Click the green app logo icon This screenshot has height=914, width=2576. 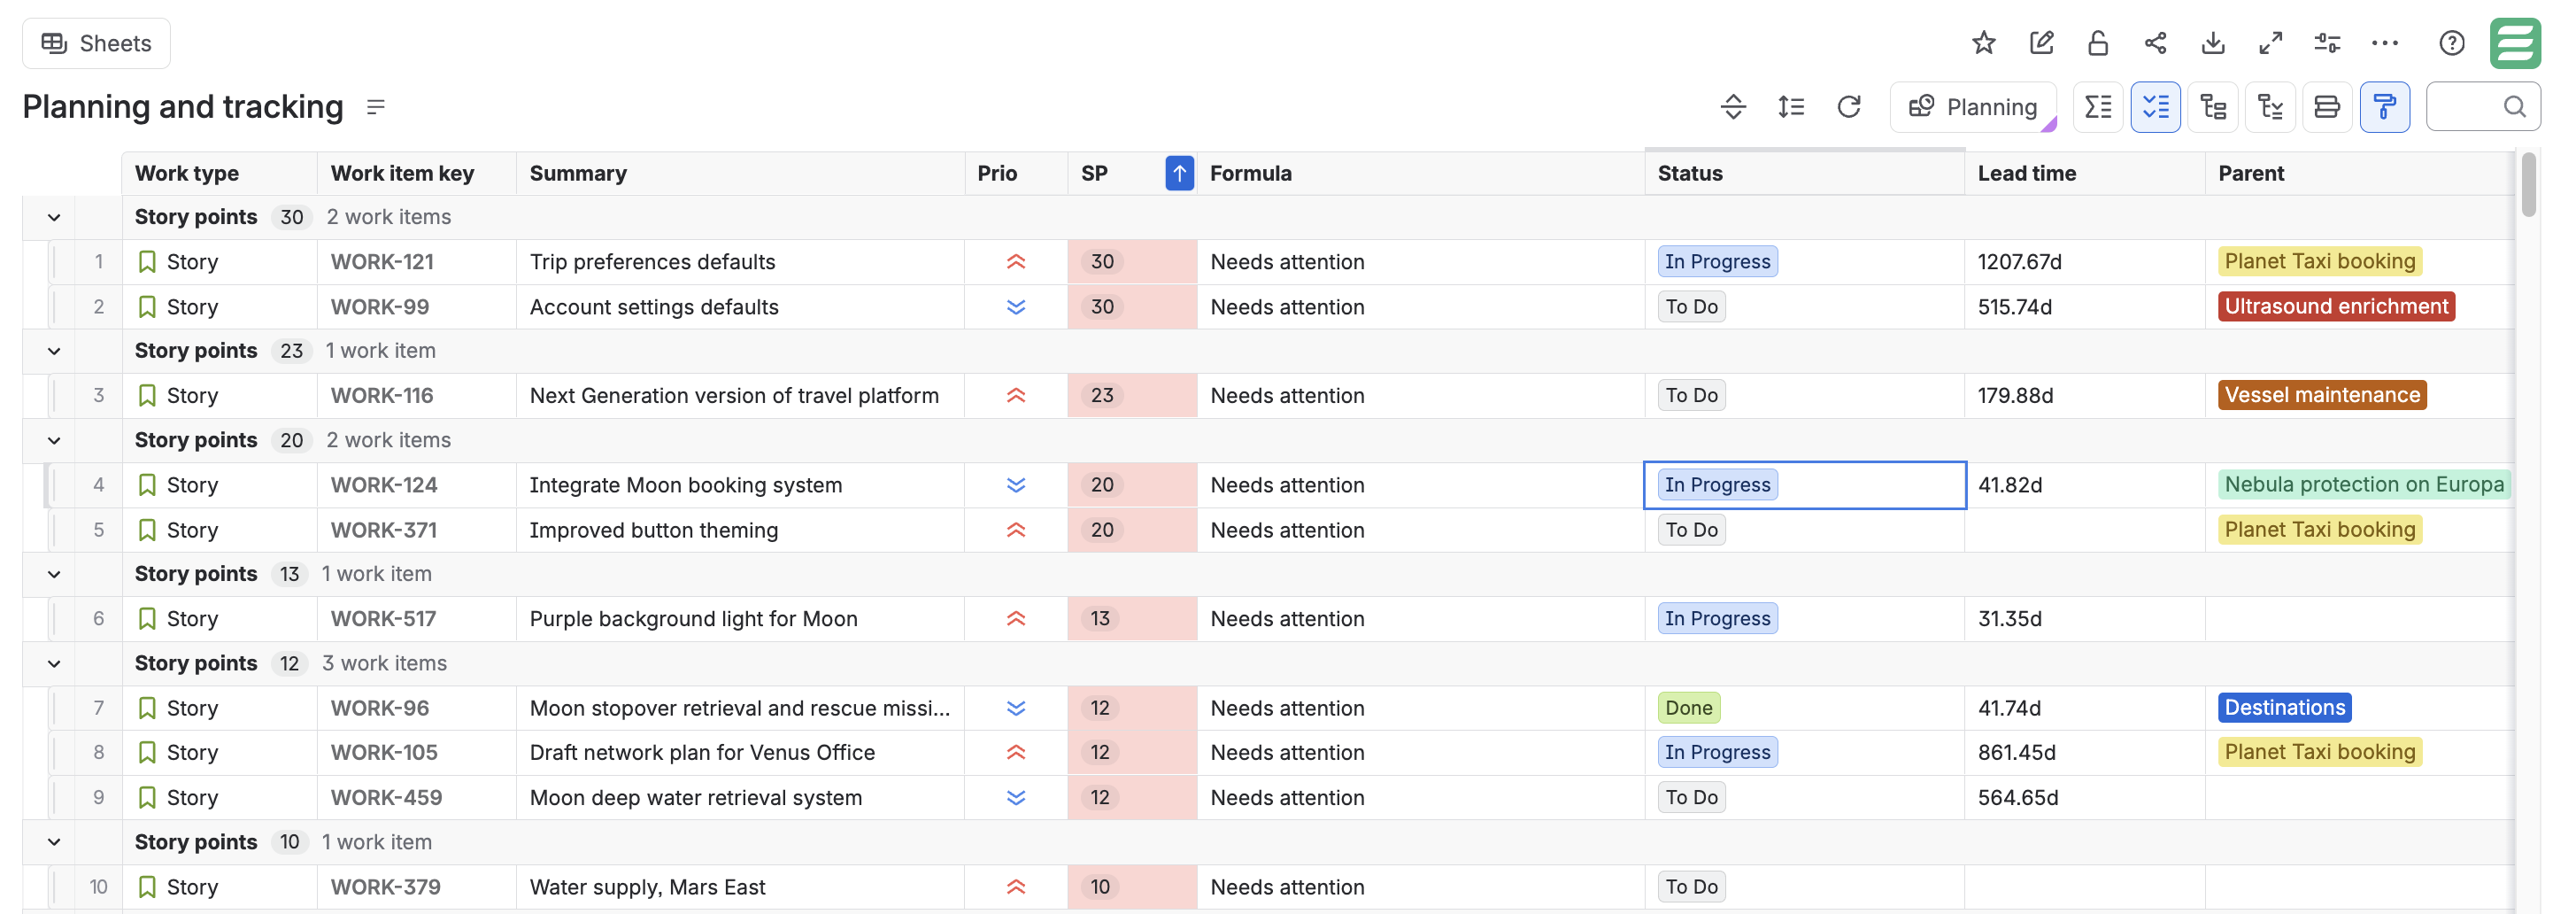pos(2514,43)
